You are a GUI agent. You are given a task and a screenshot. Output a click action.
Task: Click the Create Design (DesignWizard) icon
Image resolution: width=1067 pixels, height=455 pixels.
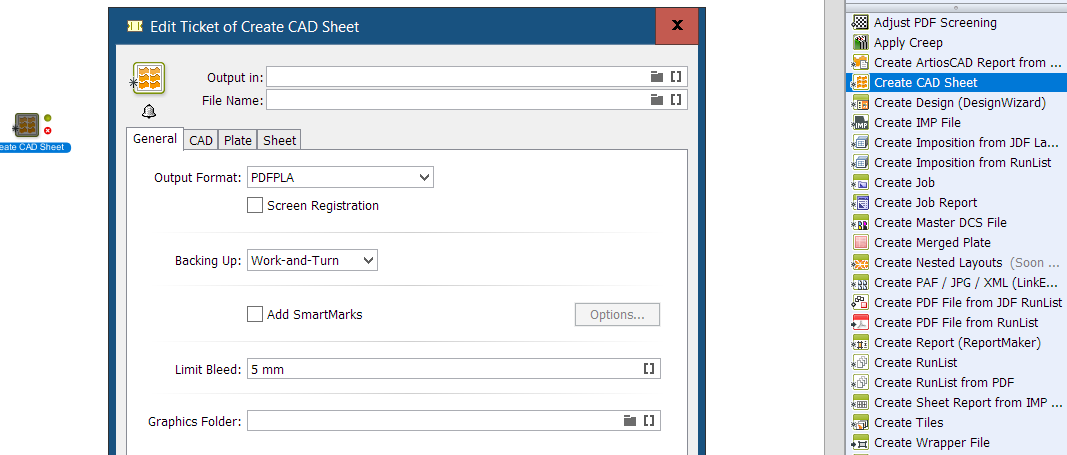click(860, 103)
